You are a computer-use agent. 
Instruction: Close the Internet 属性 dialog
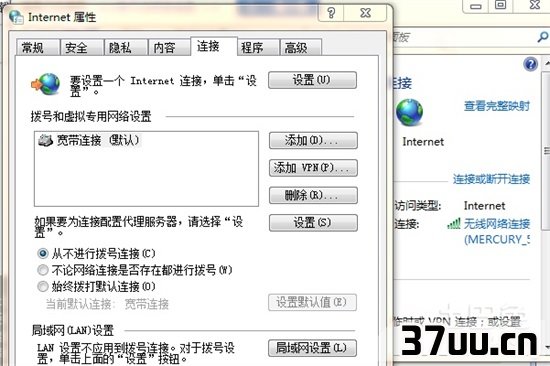pyautogui.click(x=365, y=13)
